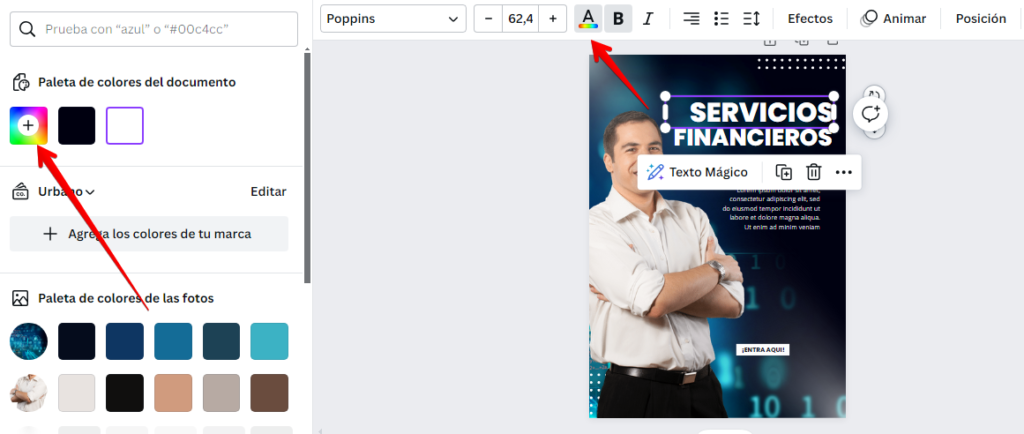1024x434 pixels.
Task: Click the color search field
Action: point(153,29)
